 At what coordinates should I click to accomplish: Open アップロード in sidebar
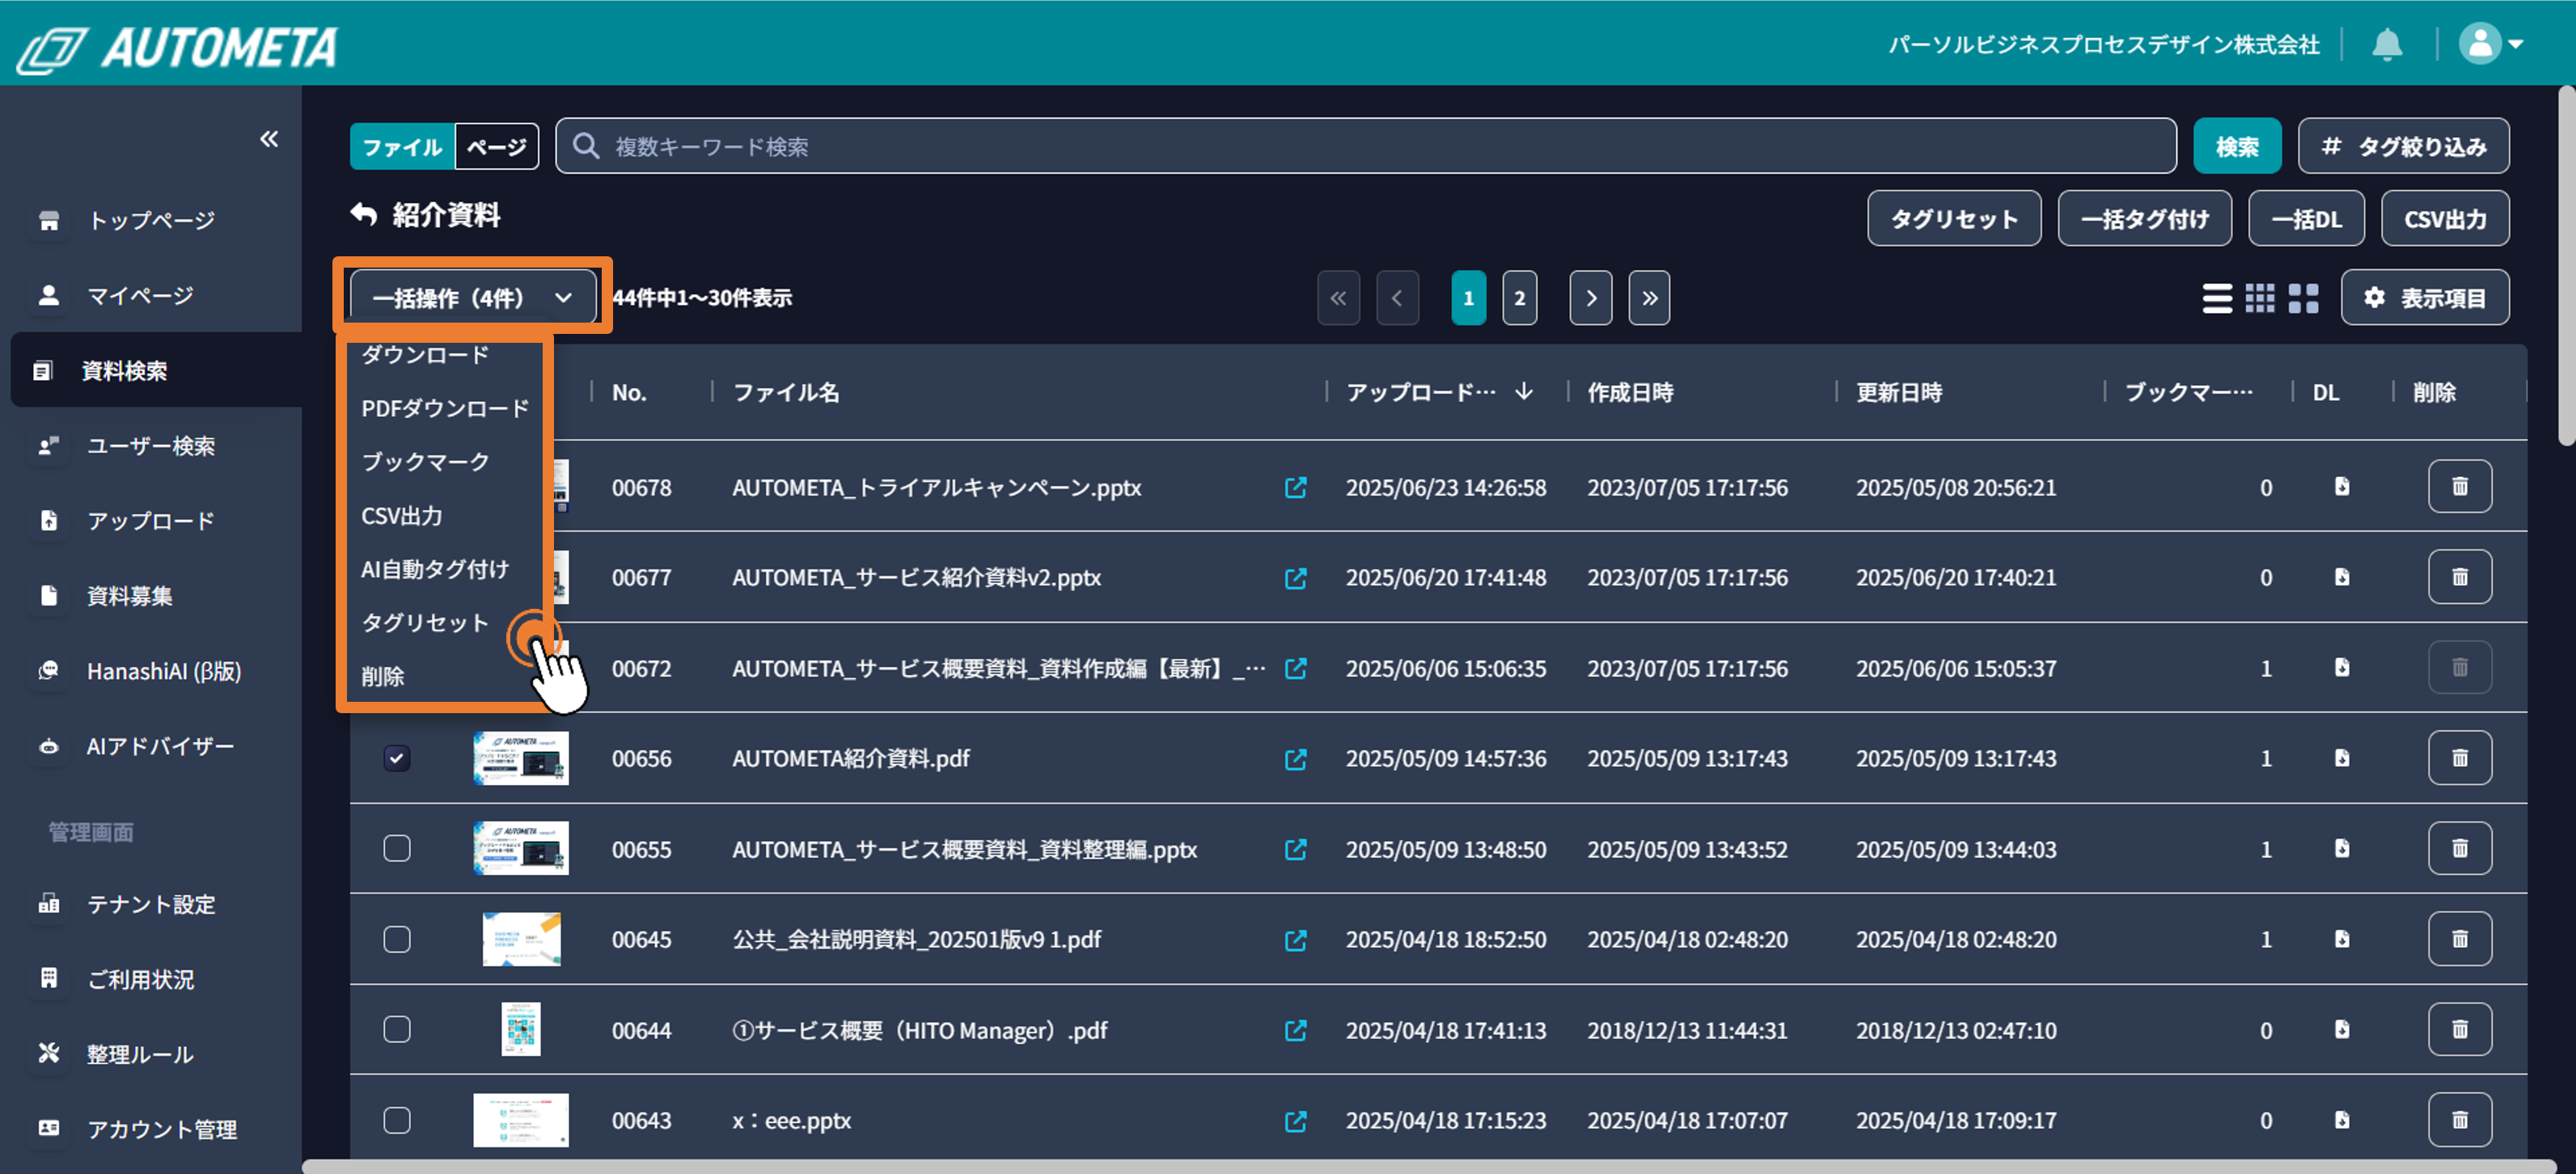(x=150, y=521)
